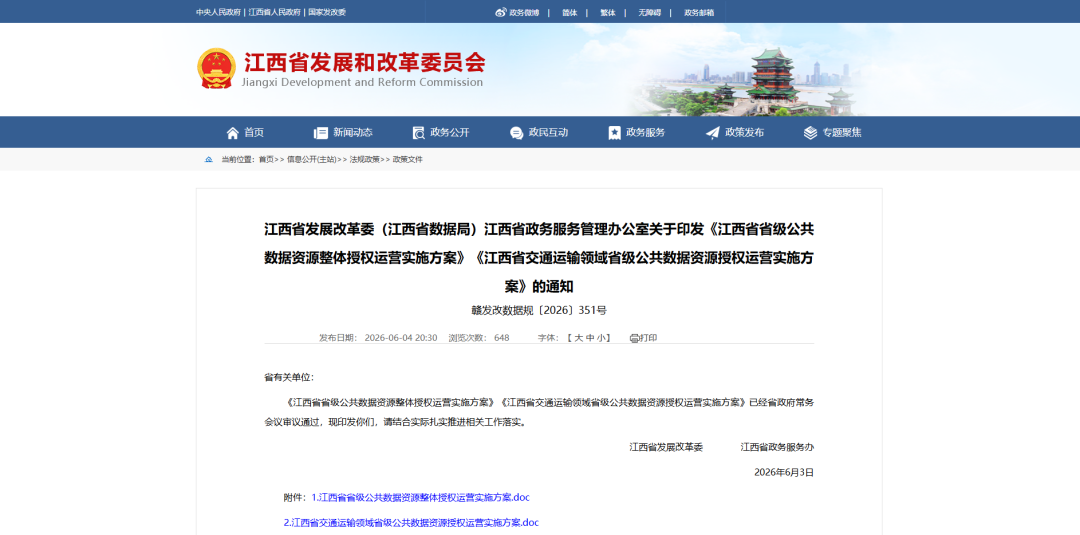Click the home icon in navigation bar
This screenshot has width=1080, height=535.
pos(233,133)
